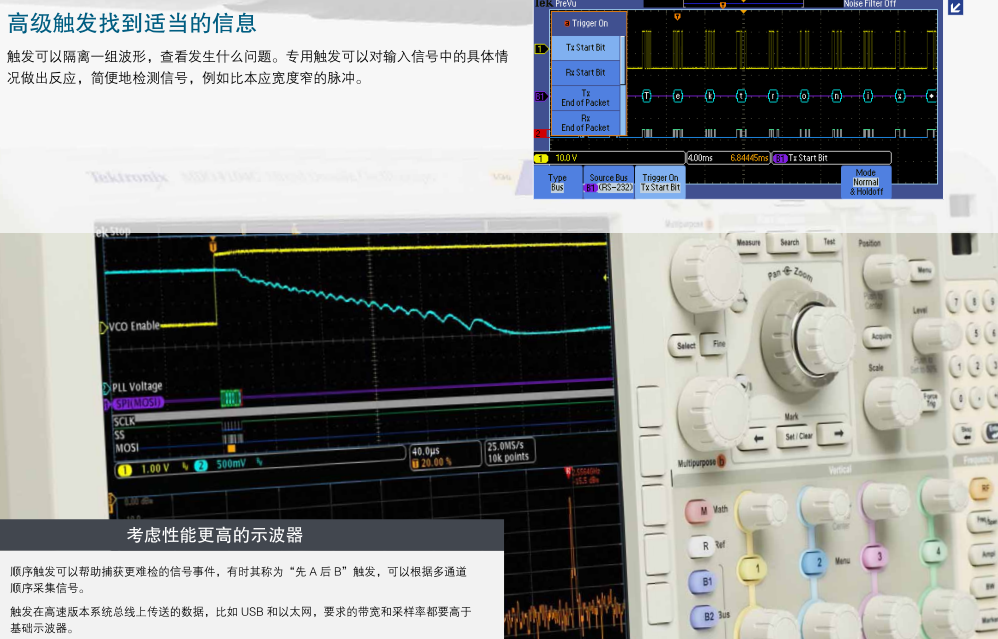998x639 pixels.
Task: Select Tx Start Bit in Trigger On list
Action: pyautogui.click(x=586, y=48)
